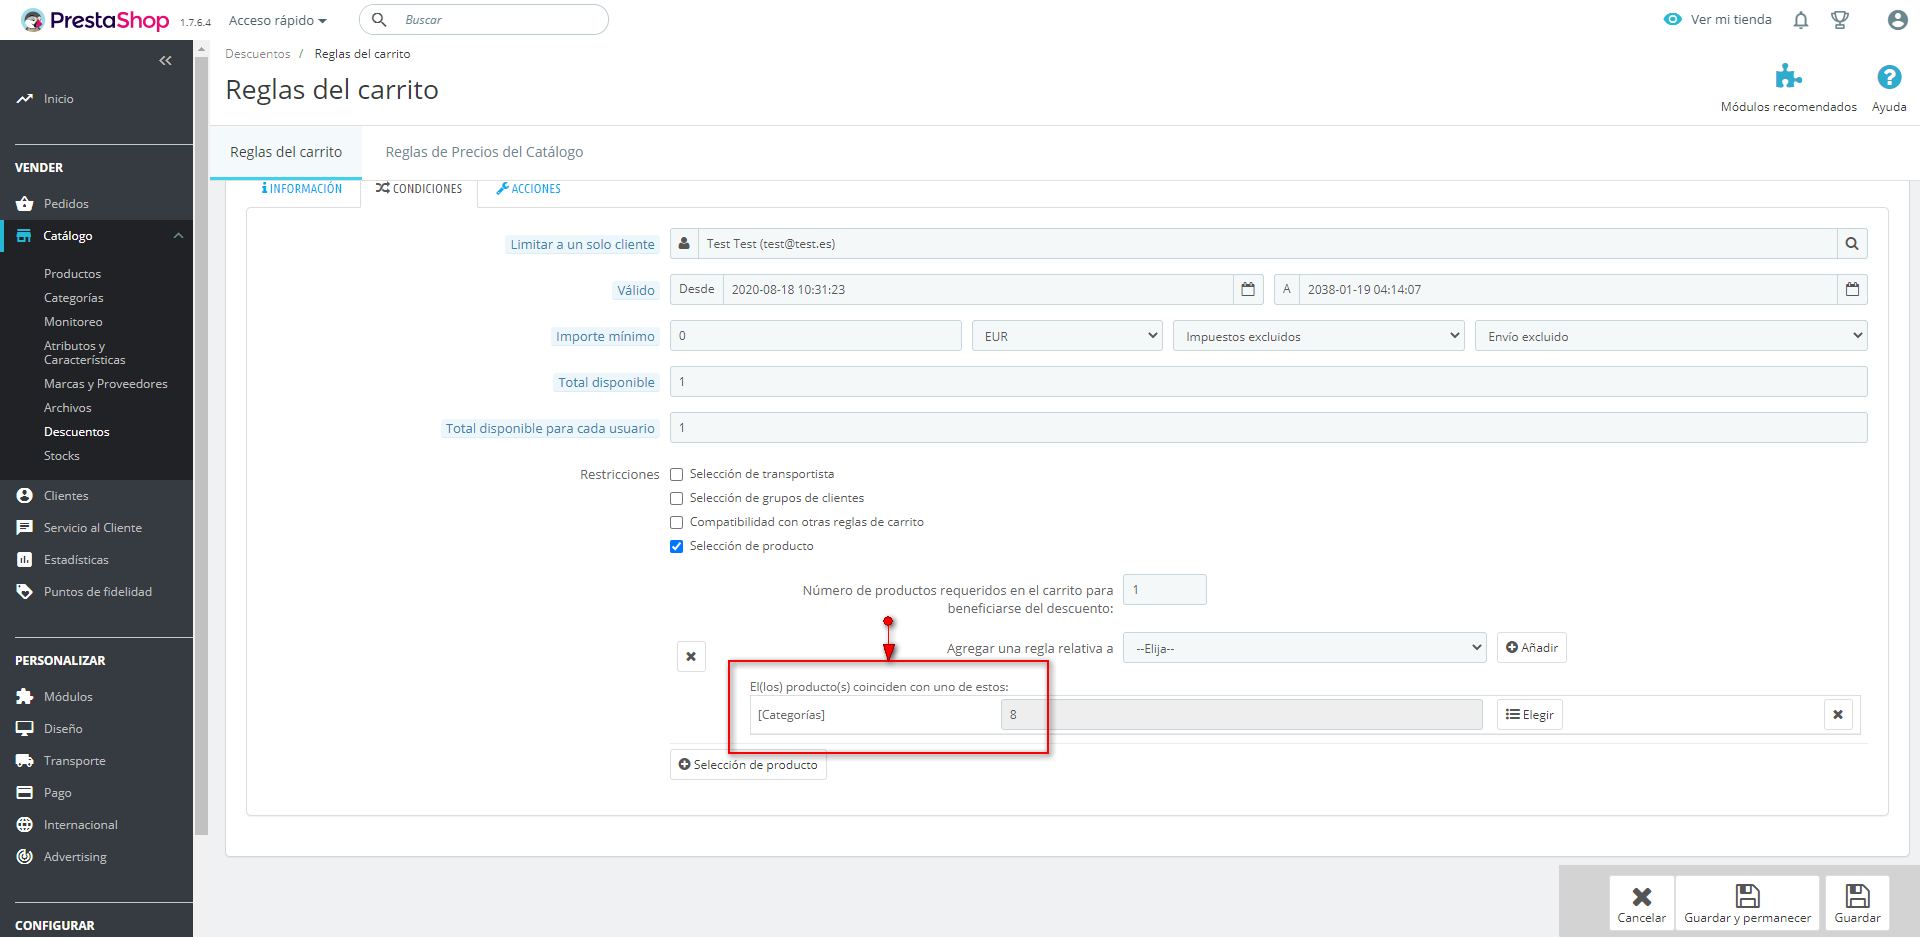1920x937 pixels.
Task: Click the customer search magnifier button
Action: pos(1852,244)
